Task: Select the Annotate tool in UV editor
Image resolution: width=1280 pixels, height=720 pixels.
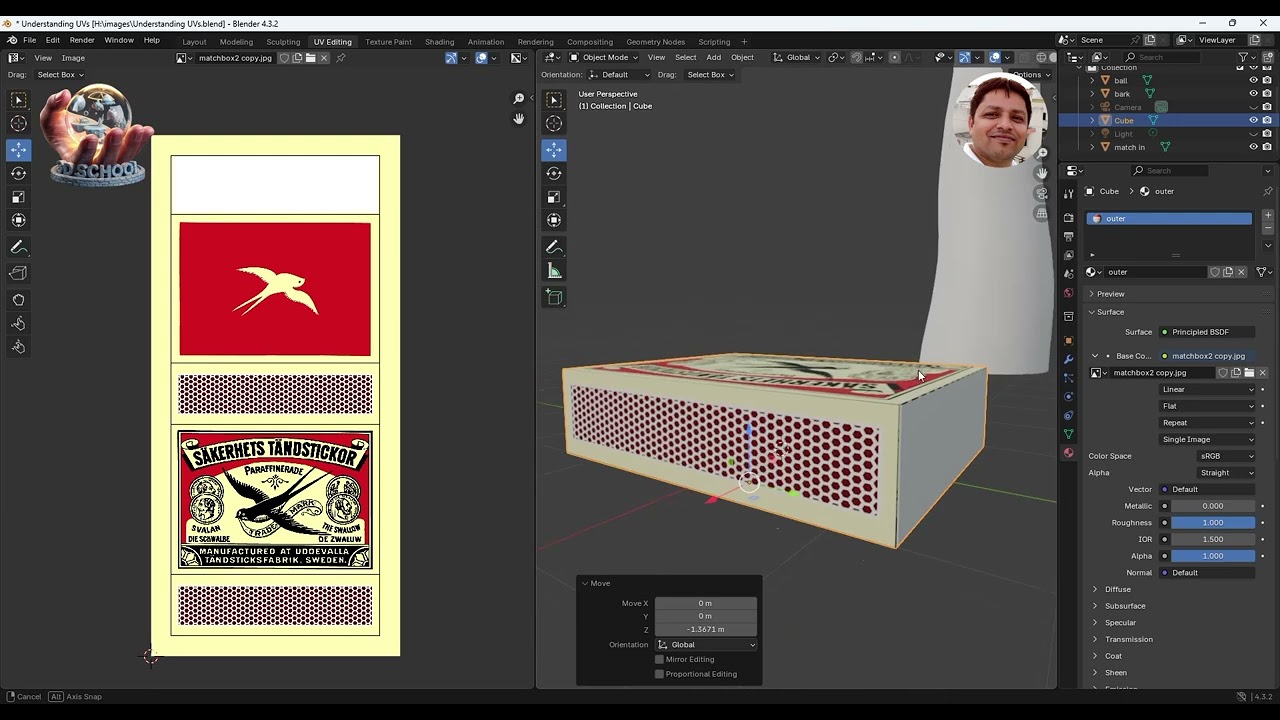Action: tap(18, 247)
